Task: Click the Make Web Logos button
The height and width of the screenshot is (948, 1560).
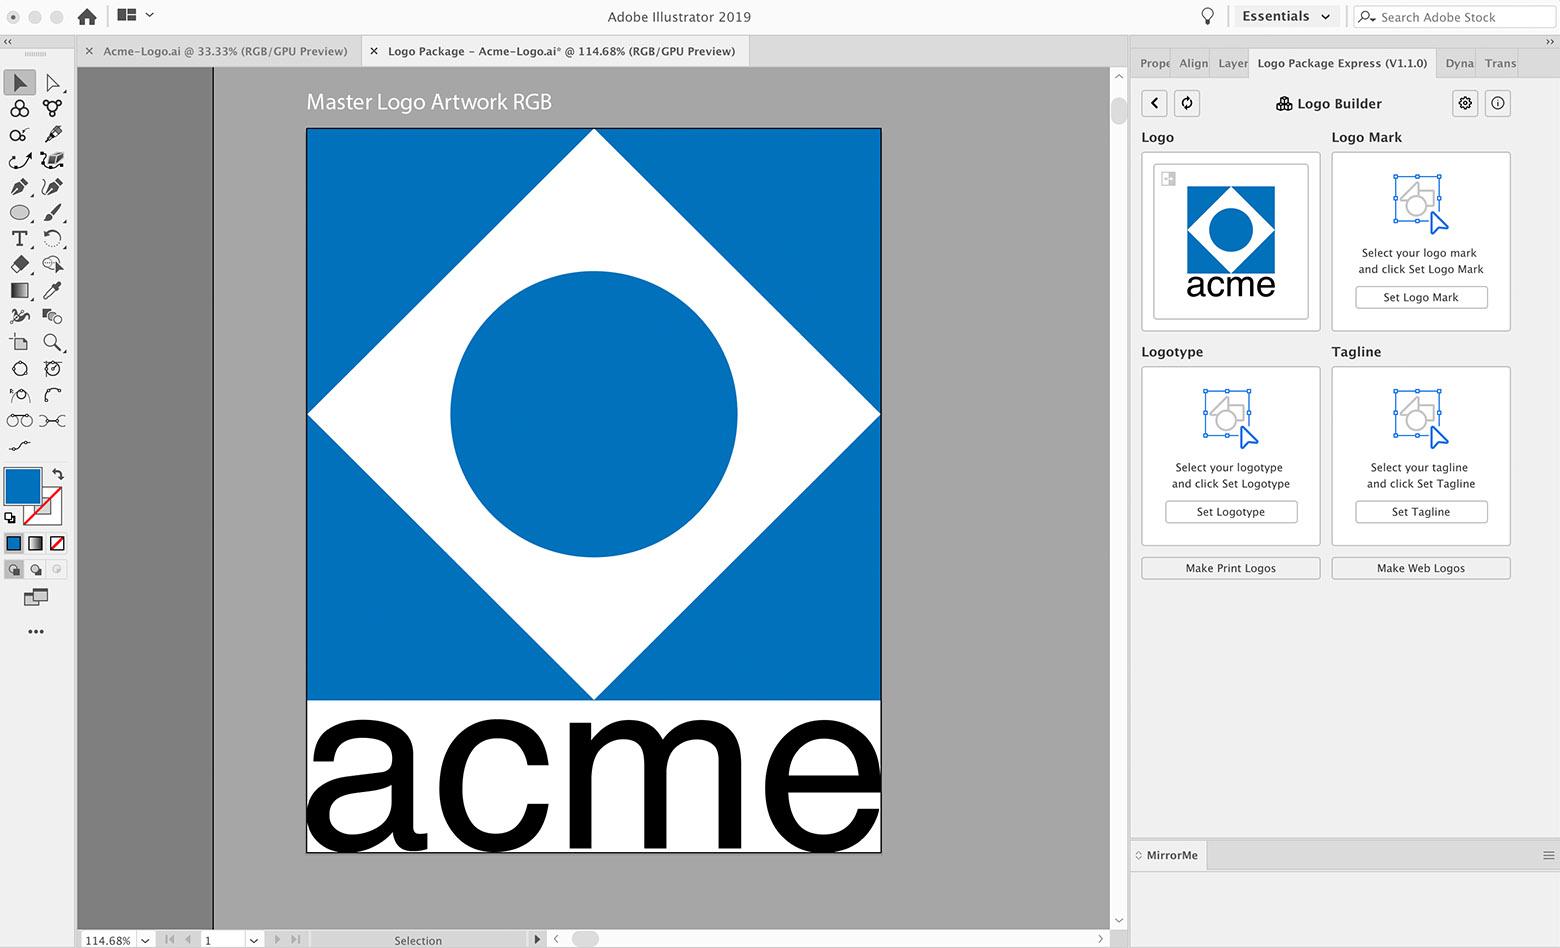Action: point(1421,568)
